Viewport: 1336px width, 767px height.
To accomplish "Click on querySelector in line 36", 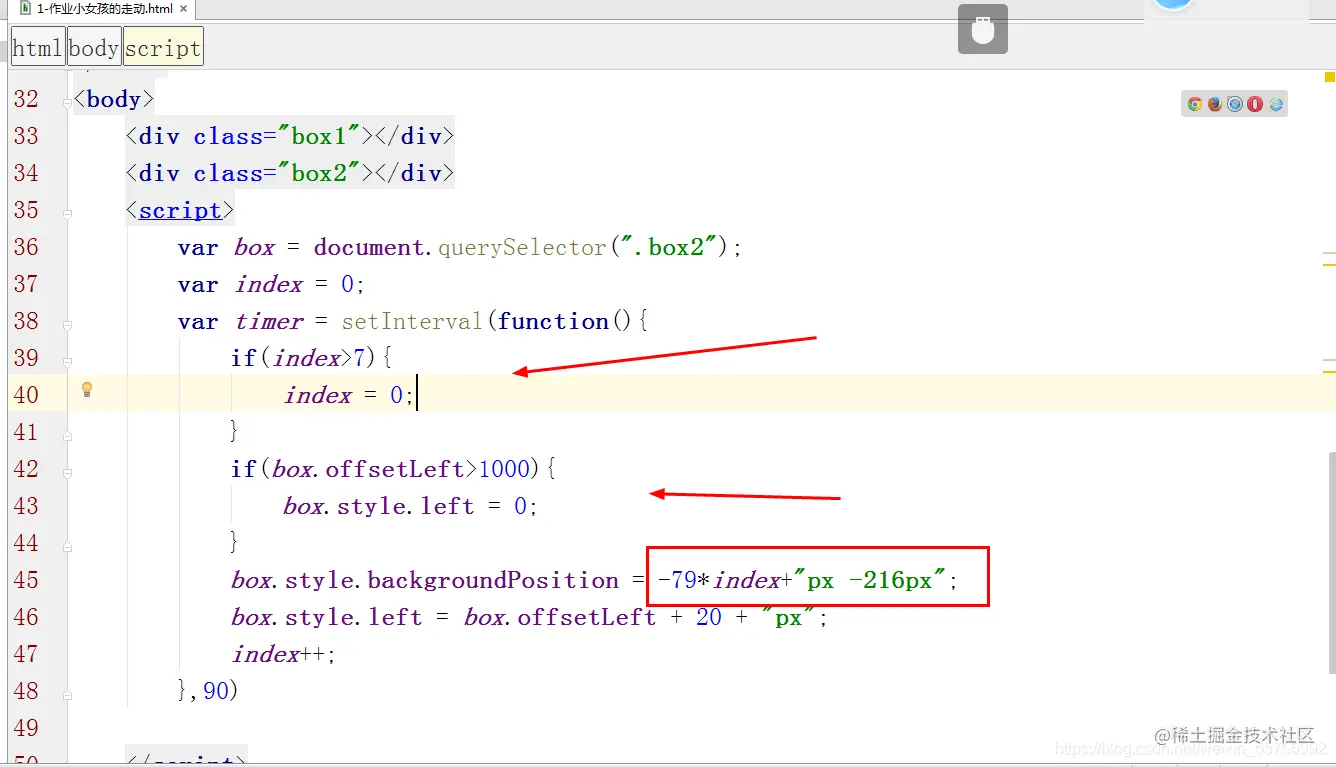I will click(x=522, y=247).
